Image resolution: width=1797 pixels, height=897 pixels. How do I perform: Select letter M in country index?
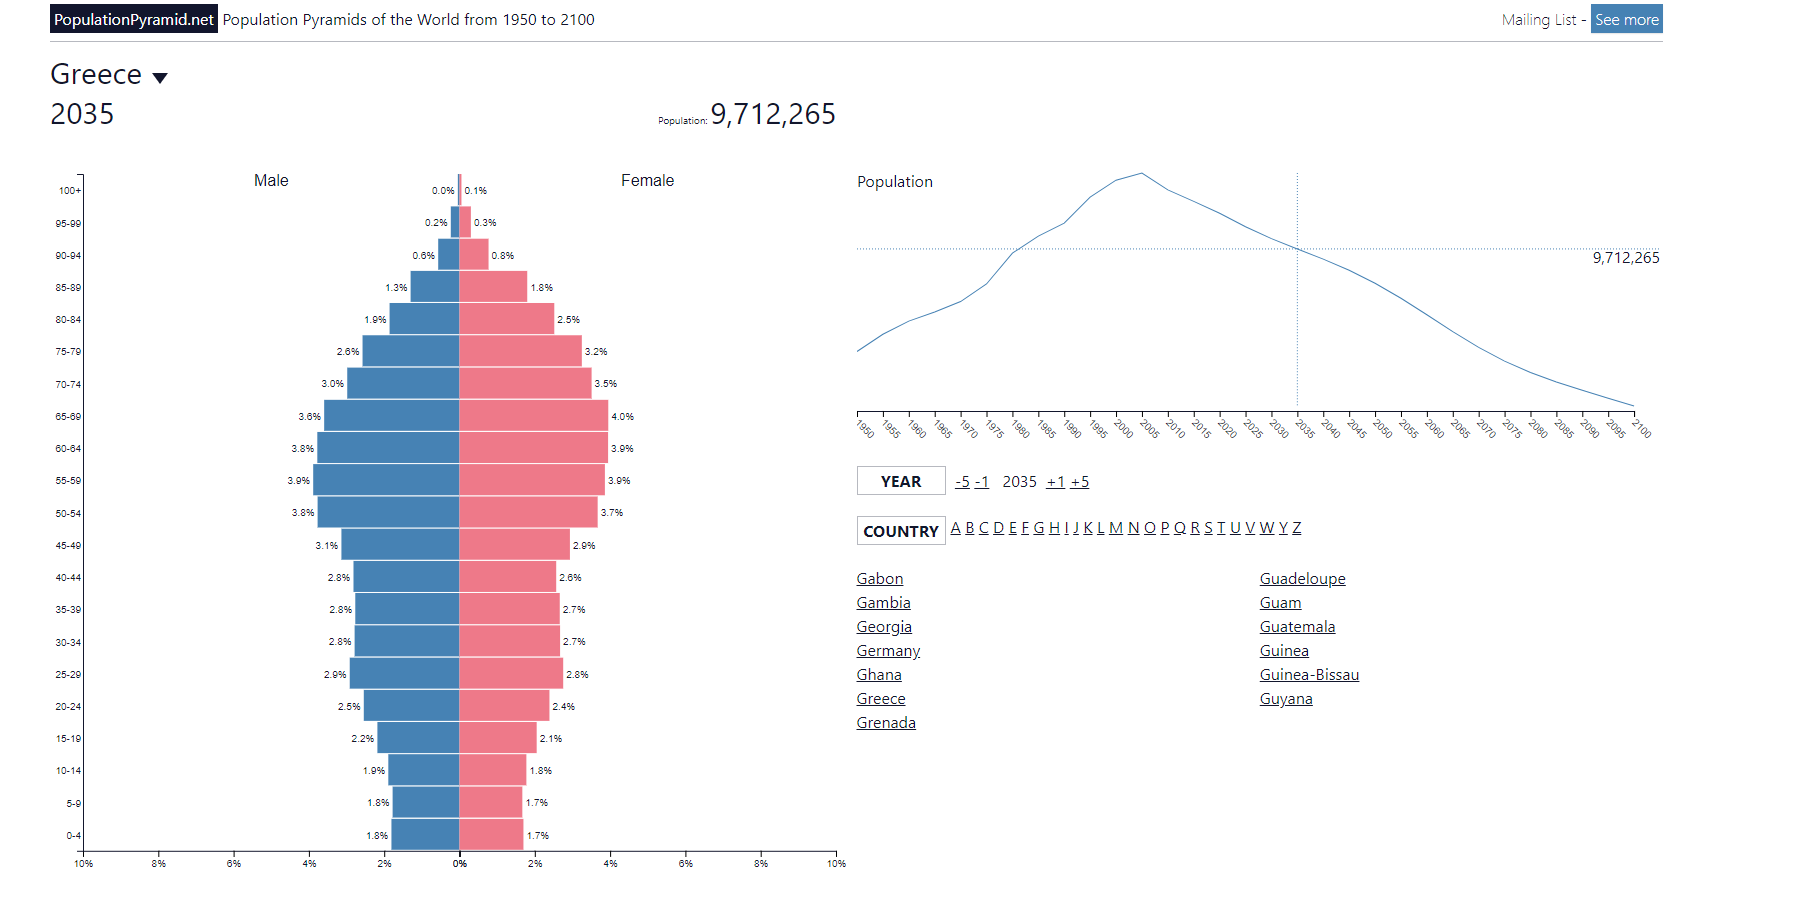click(1116, 528)
